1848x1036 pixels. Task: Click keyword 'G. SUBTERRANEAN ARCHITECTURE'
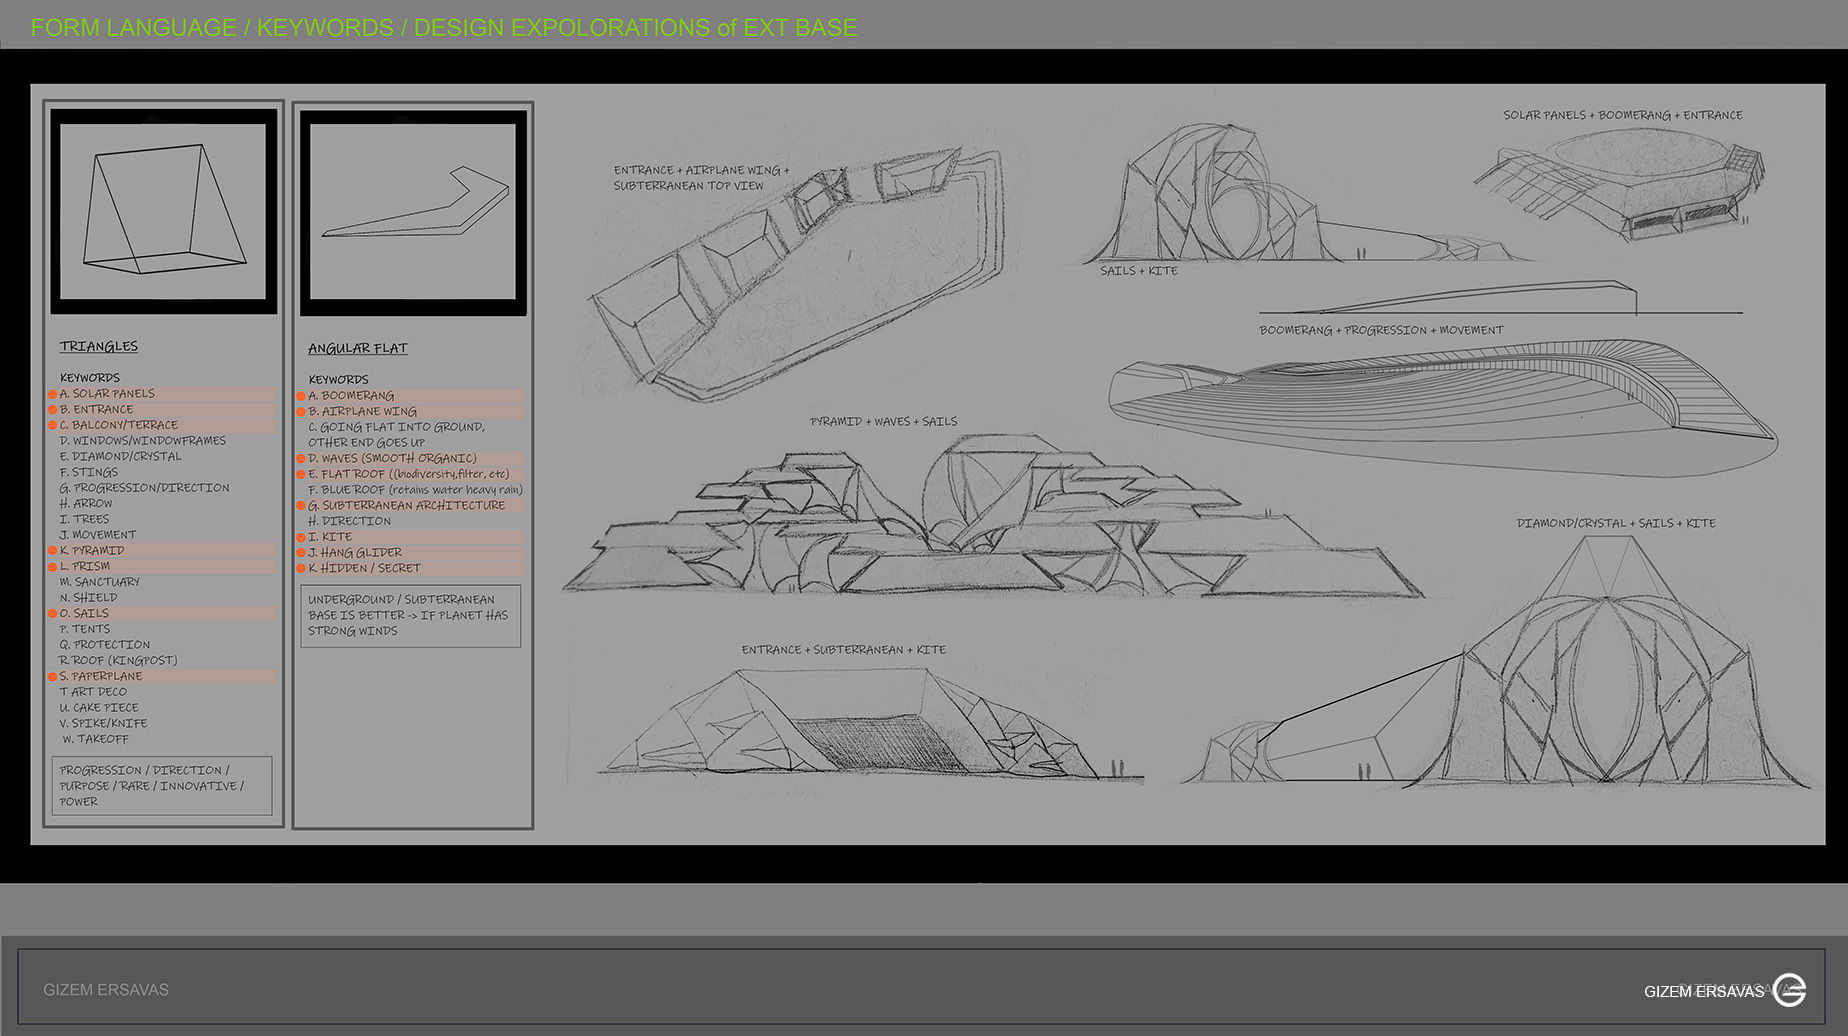point(406,506)
